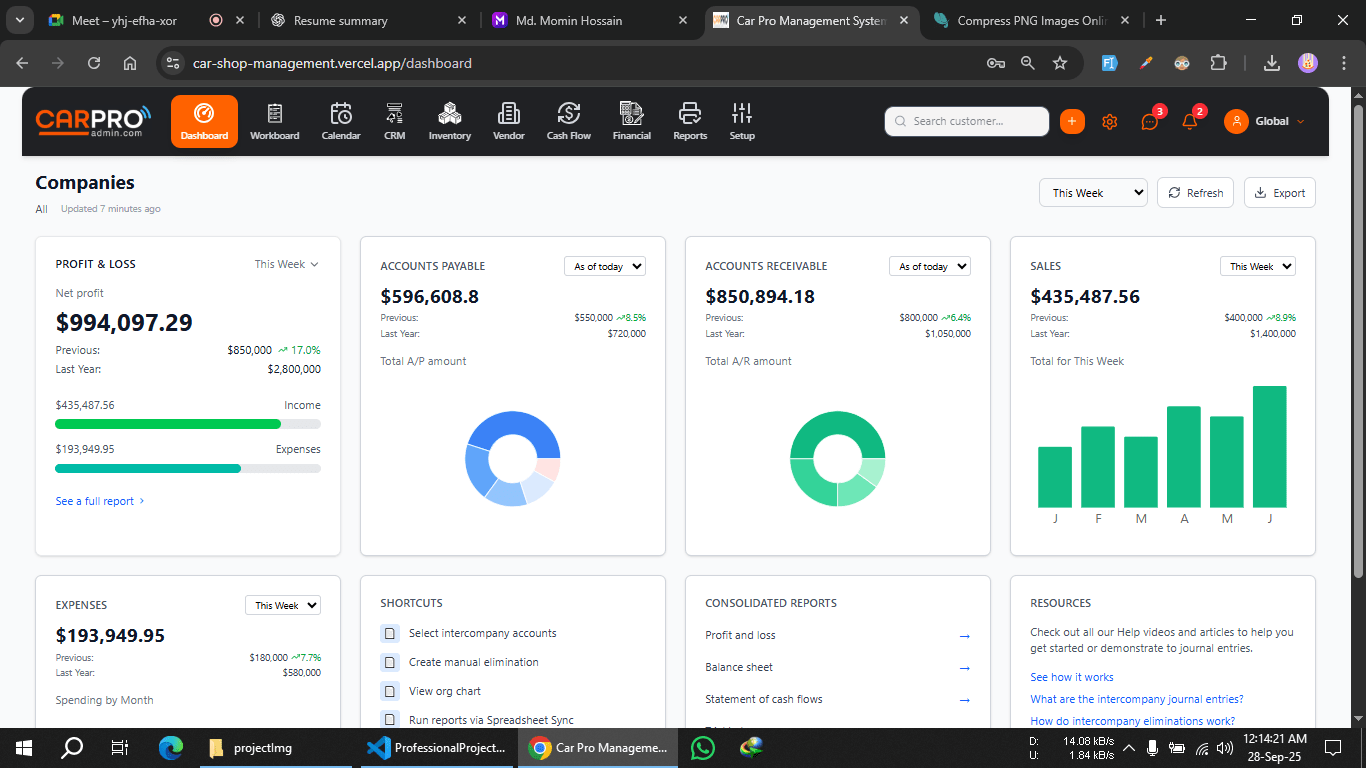Click the Refresh button
The height and width of the screenshot is (768, 1366).
1195,193
